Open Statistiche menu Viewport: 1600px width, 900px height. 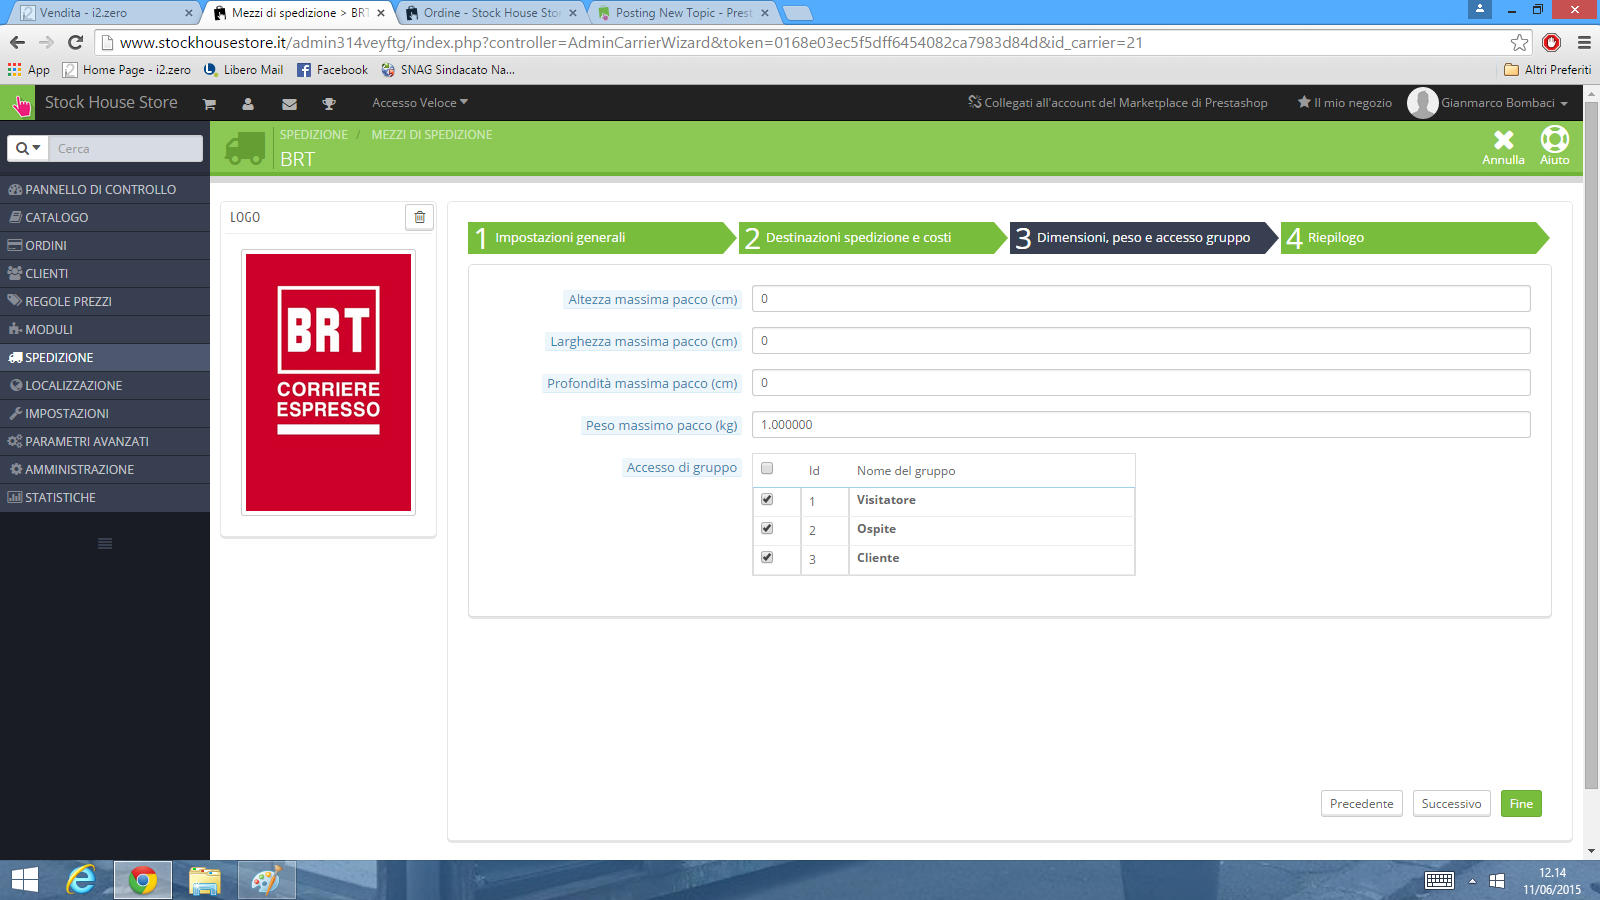point(105,497)
